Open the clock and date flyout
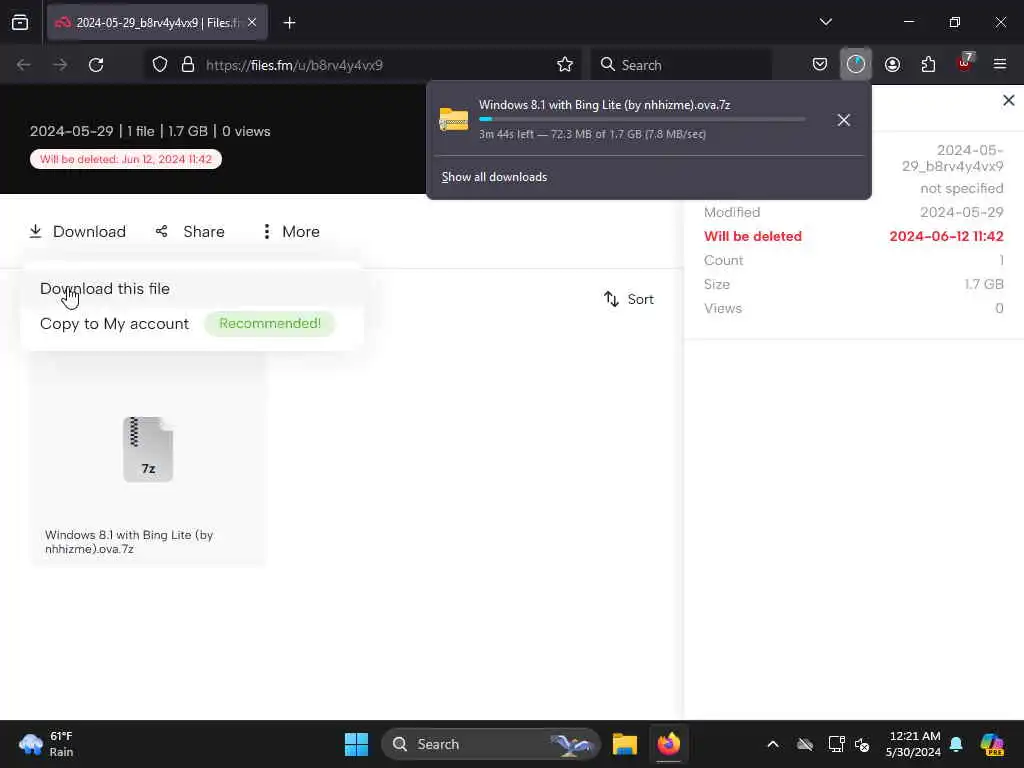 [x=913, y=744]
